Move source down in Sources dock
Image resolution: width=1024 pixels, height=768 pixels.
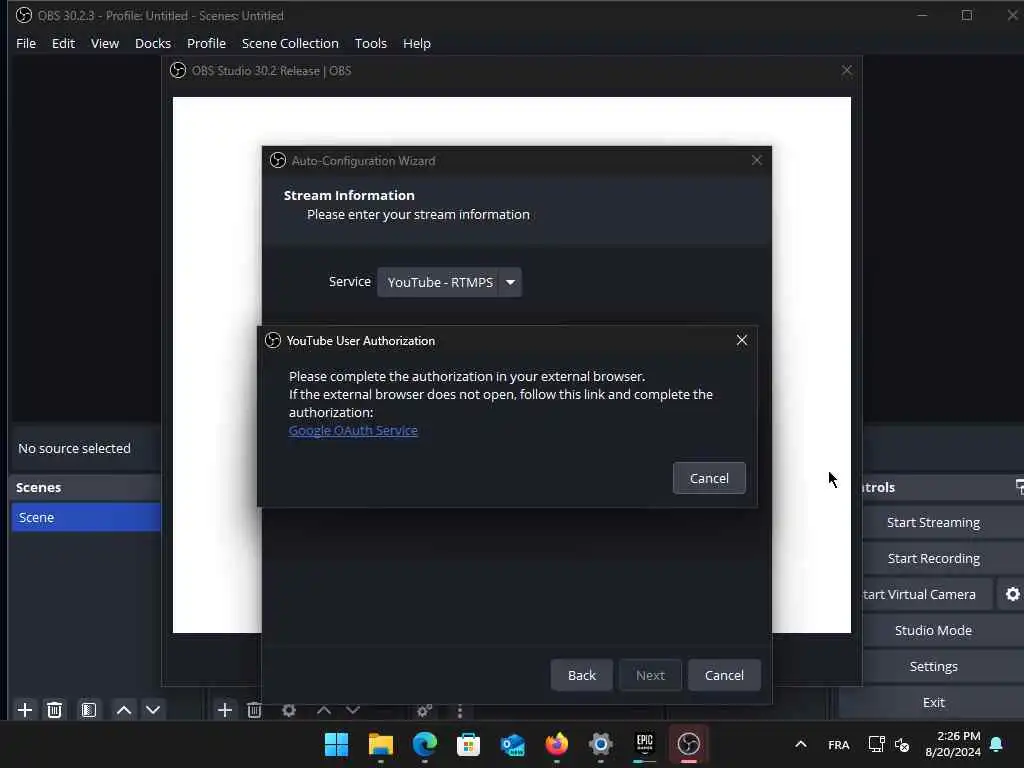tap(353, 710)
